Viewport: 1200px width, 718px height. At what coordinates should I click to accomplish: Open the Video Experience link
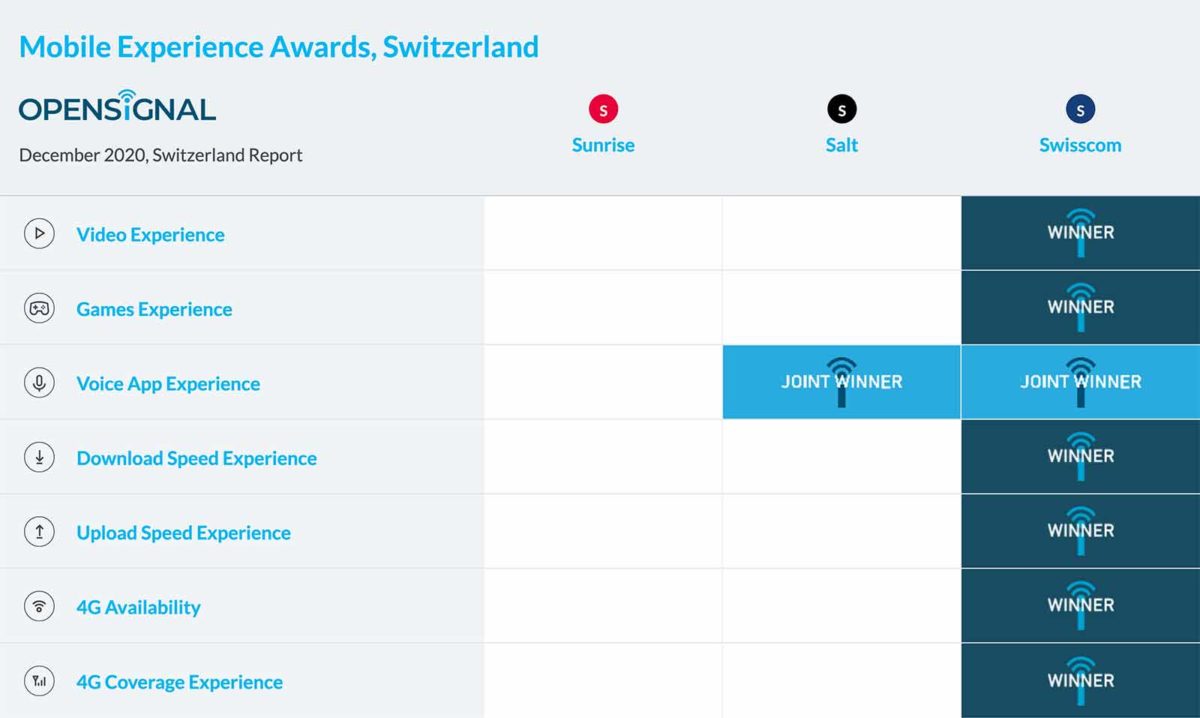click(x=151, y=235)
